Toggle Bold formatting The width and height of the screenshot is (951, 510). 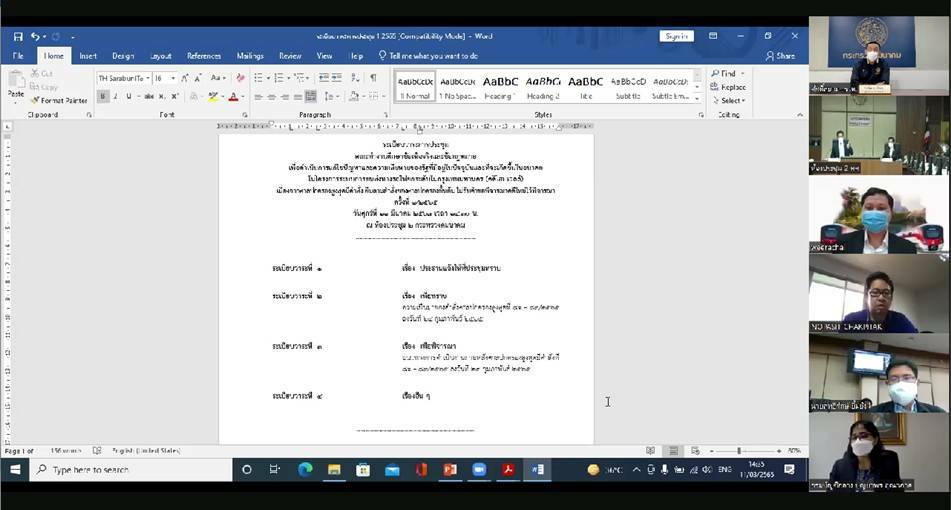(102, 97)
